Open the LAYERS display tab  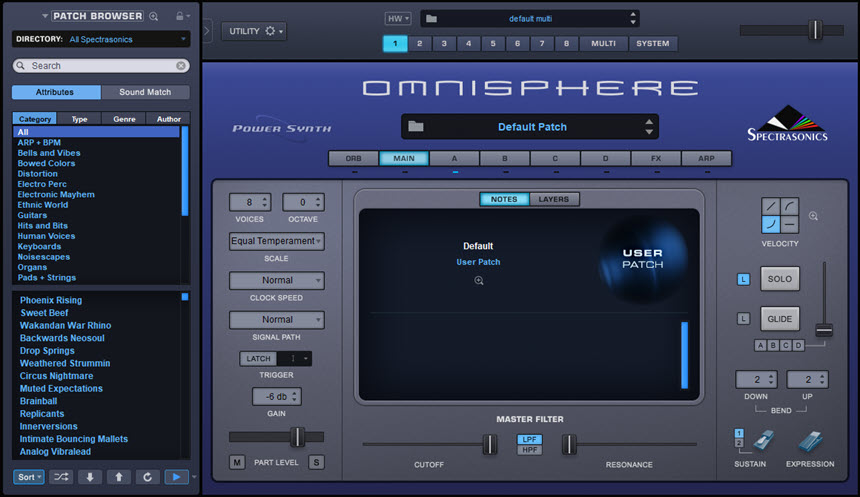tap(553, 199)
